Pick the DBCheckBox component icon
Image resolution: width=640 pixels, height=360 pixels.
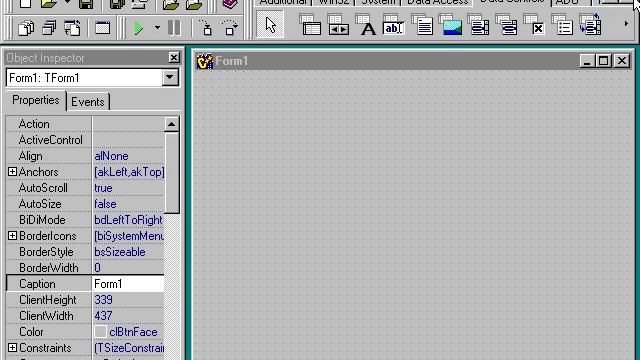pyautogui.click(x=534, y=24)
